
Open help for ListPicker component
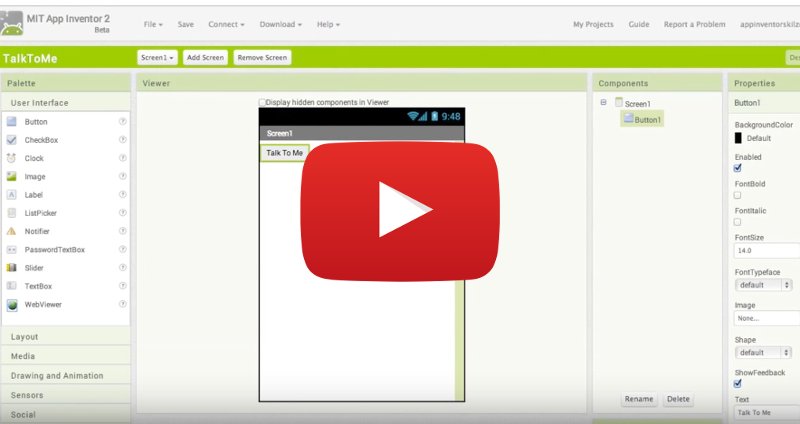pos(122,212)
